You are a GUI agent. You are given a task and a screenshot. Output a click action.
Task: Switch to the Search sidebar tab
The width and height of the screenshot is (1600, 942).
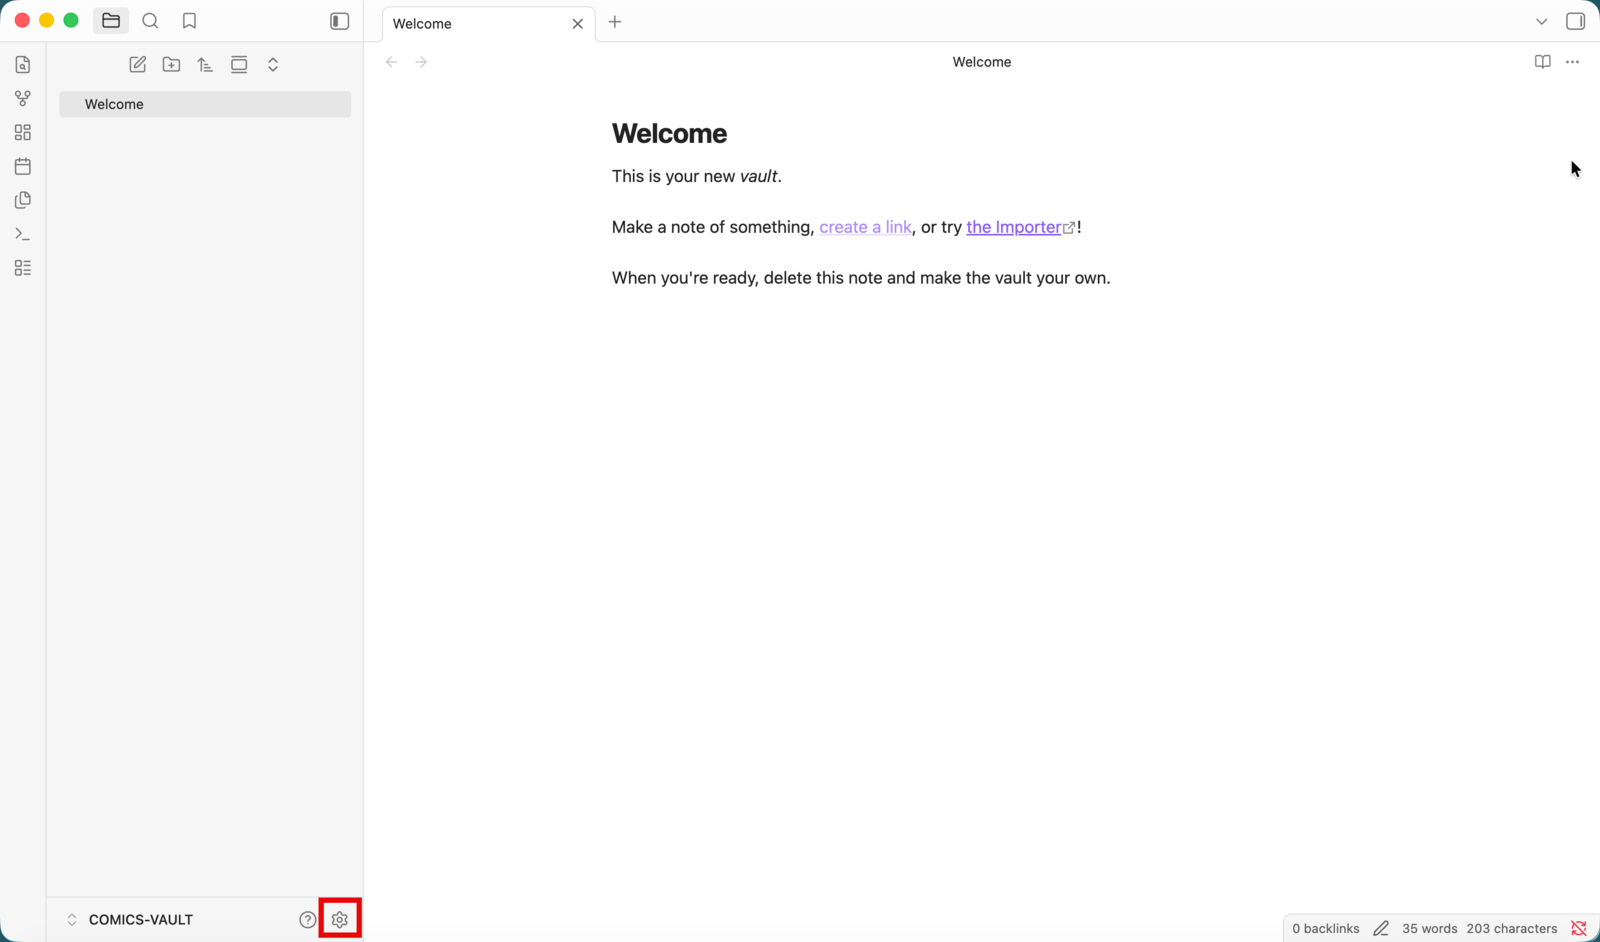(x=150, y=21)
